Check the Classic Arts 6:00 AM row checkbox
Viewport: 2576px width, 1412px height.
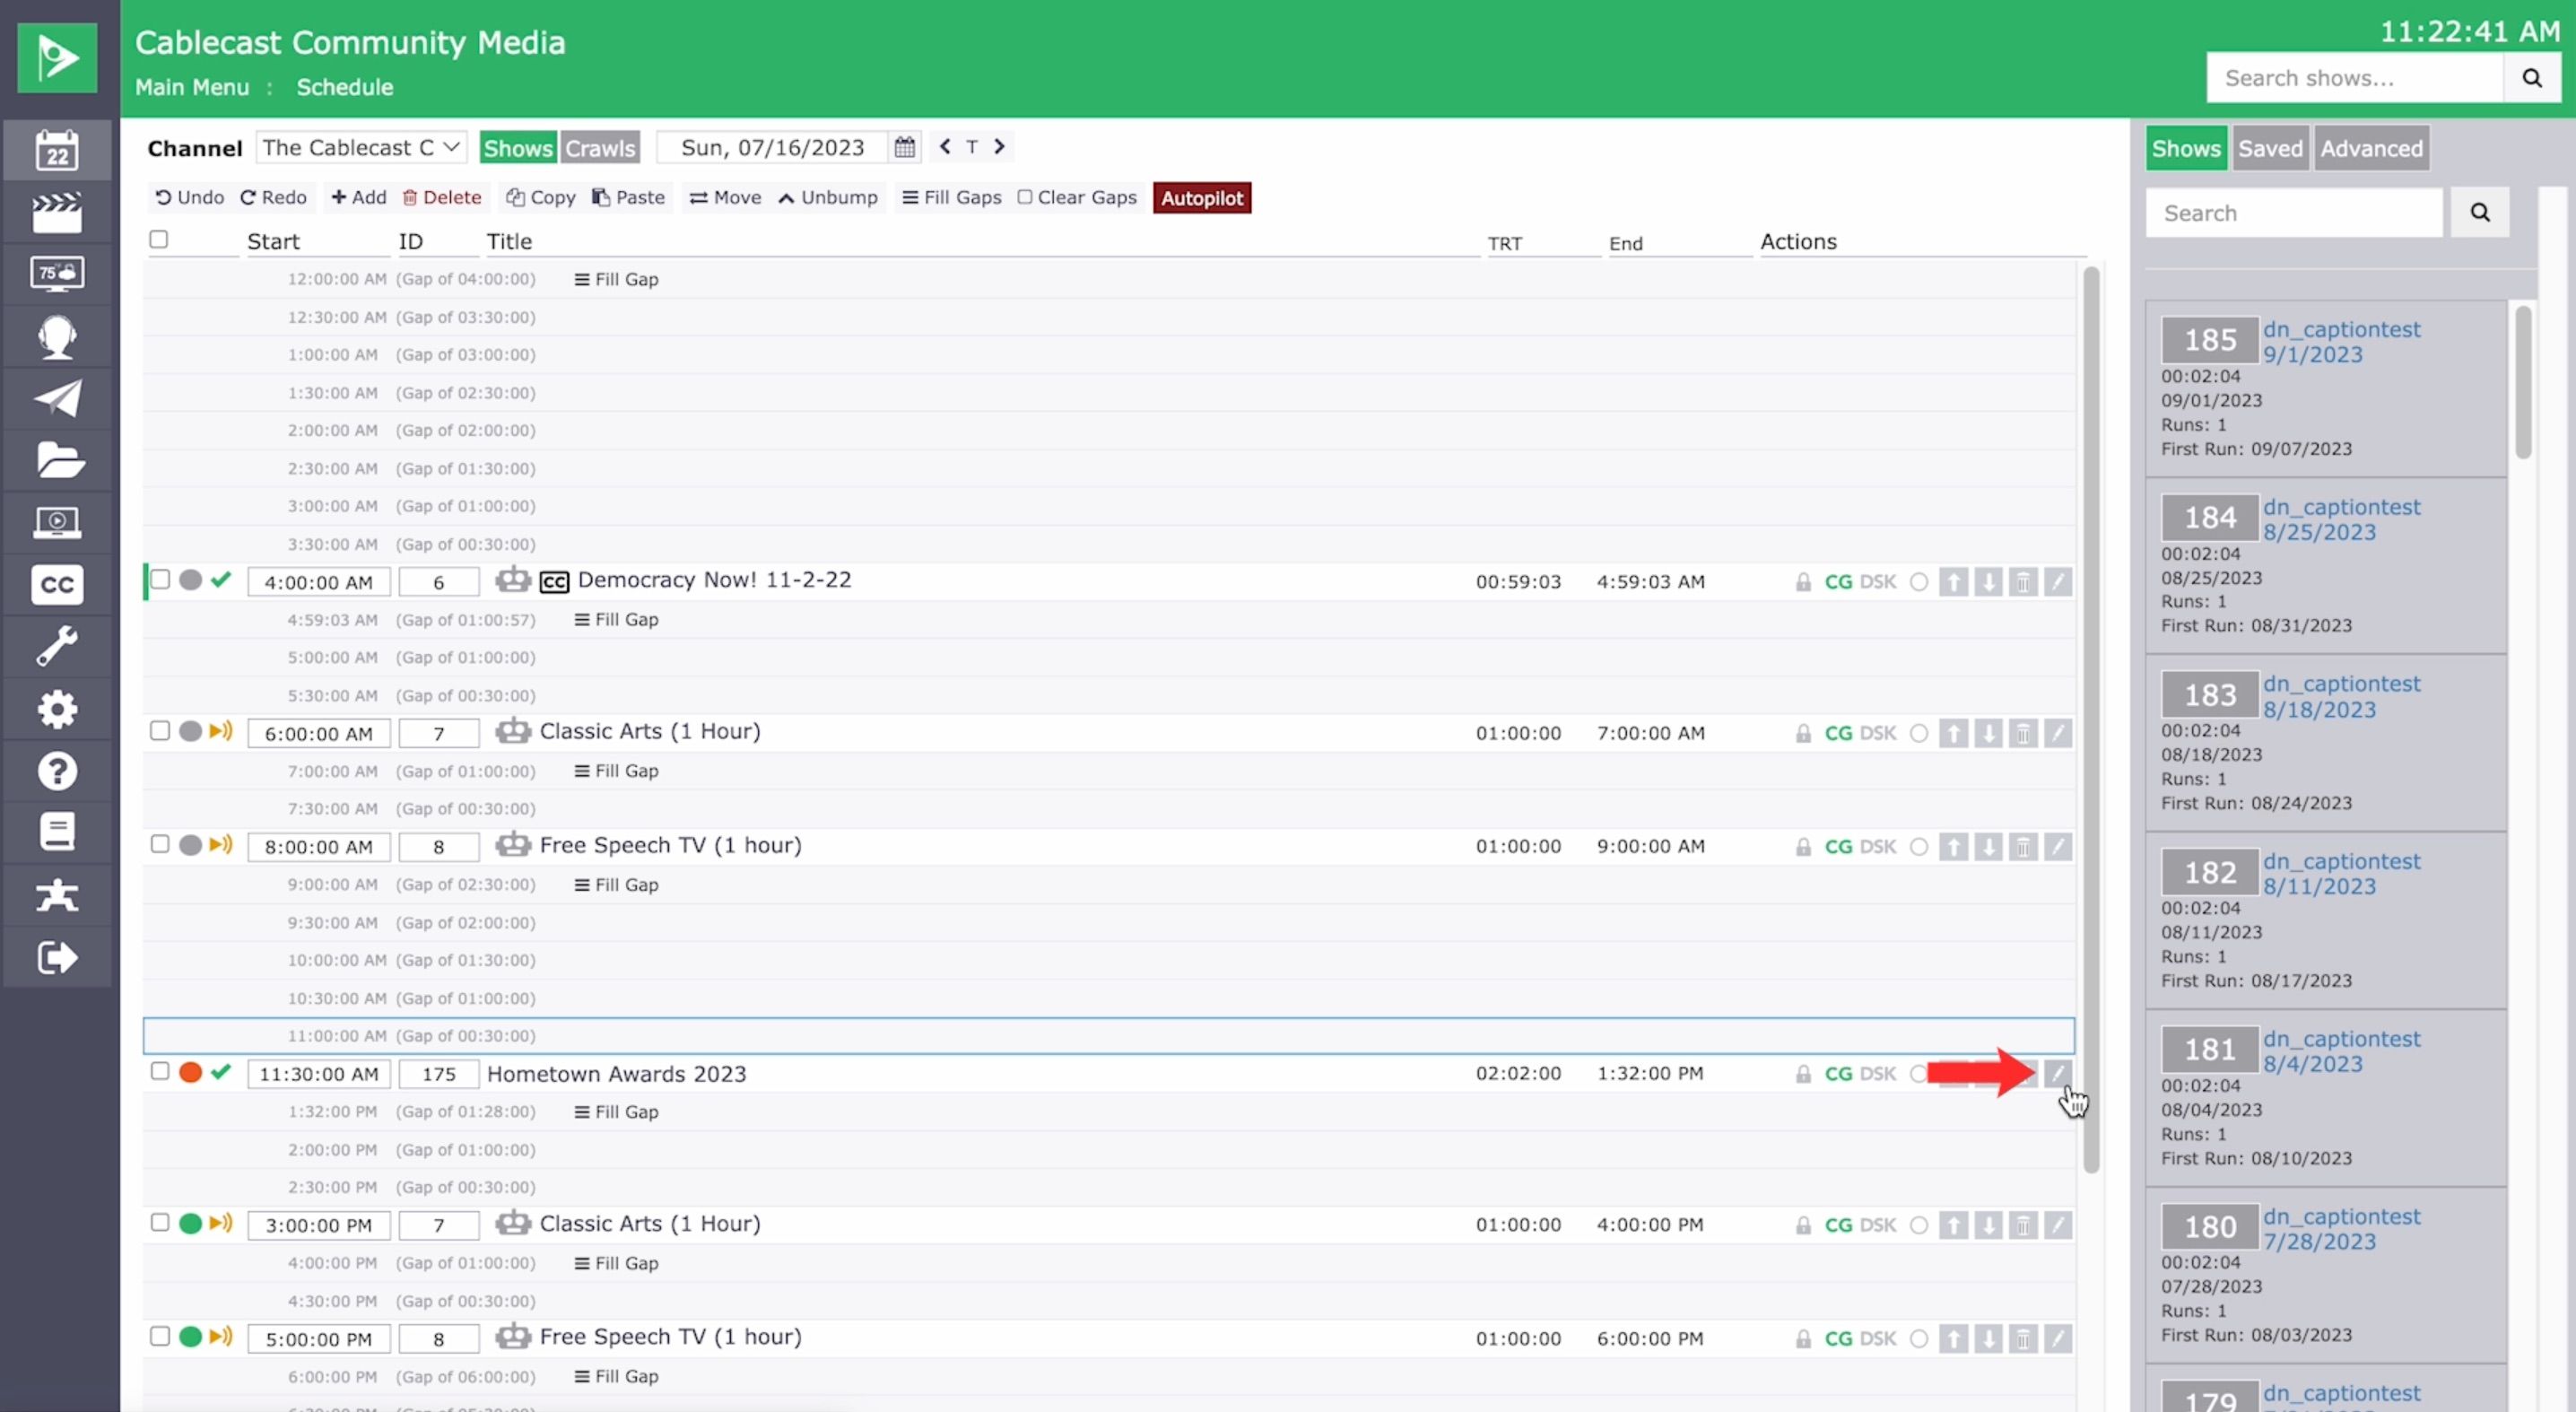[x=160, y=731]
